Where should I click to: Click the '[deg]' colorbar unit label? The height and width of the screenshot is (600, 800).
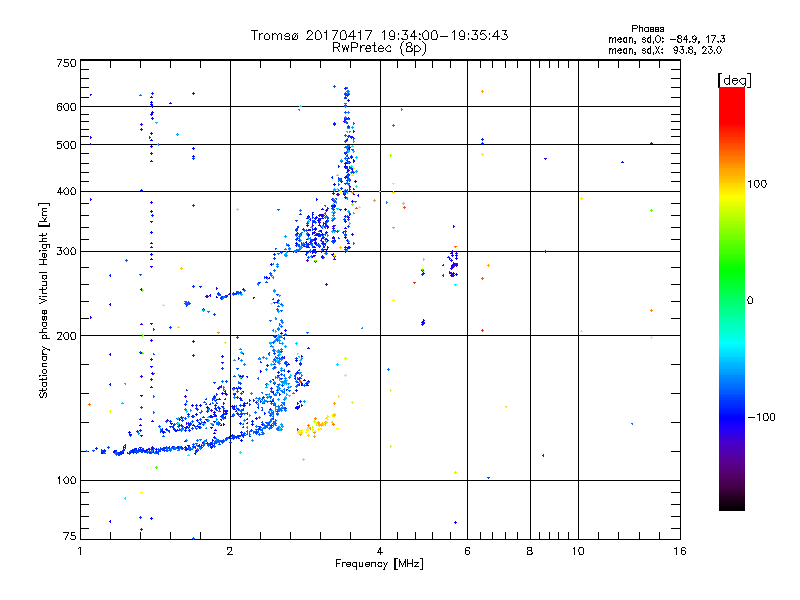pyautogui.click(x=734, y=80)
